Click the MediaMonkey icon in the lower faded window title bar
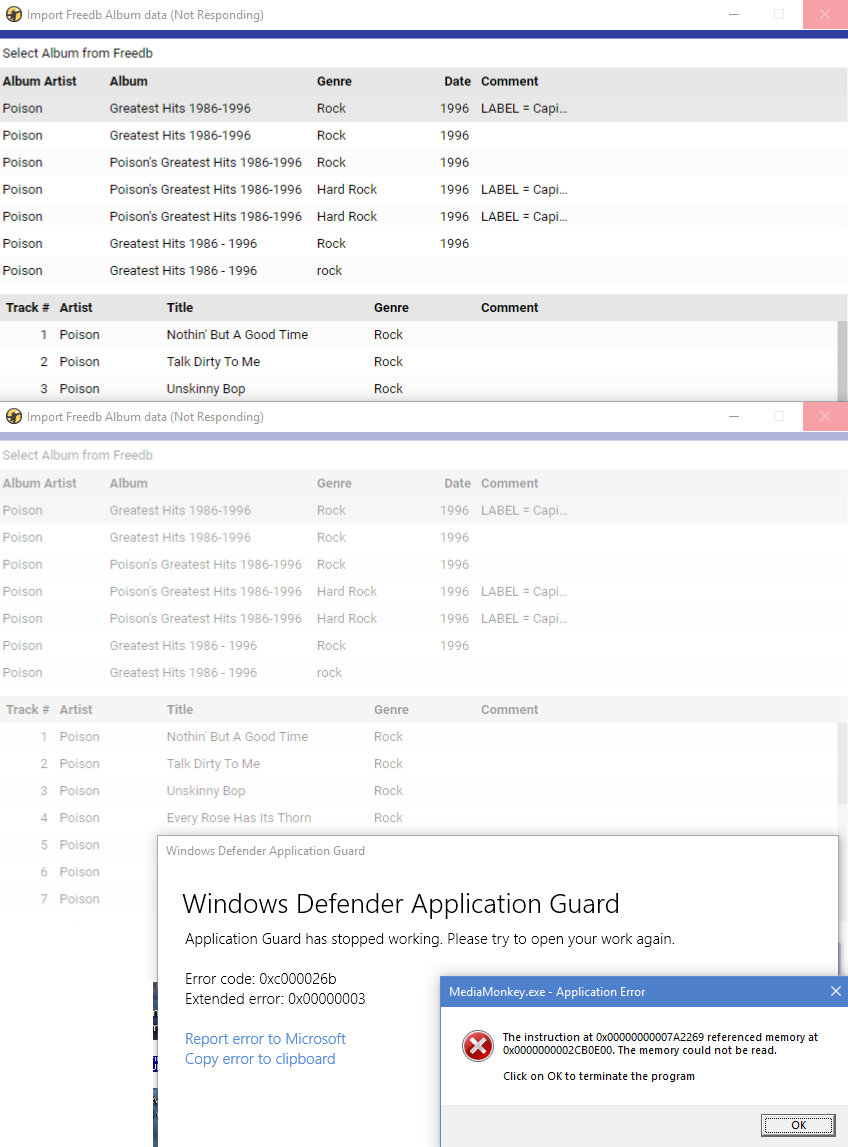The height and width of the screenshot is (1147, 848). (x=14, y=416)
